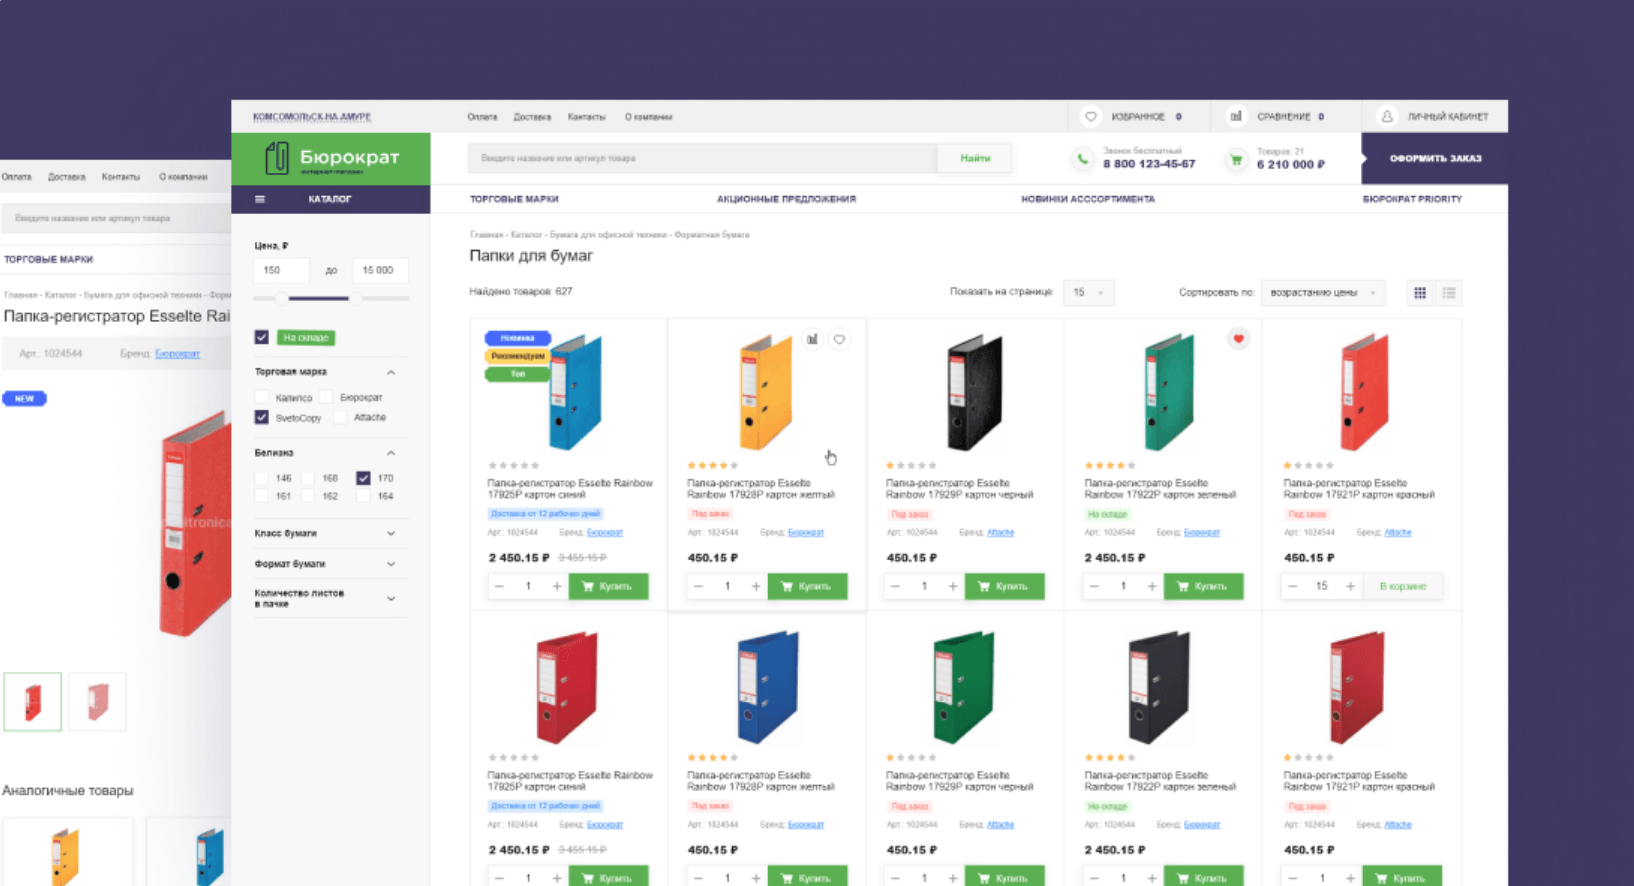Uncheck the На складе filter checkbox
Image resolution: width=1634 pixels, height=886 pixels.
(x=262, y=338)
